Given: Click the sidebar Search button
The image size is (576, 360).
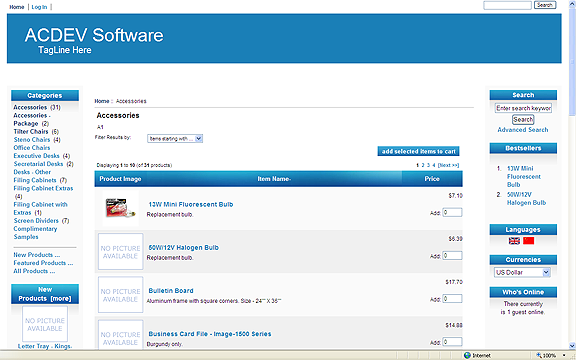Looking at the screenshot, I should point(523,119).
